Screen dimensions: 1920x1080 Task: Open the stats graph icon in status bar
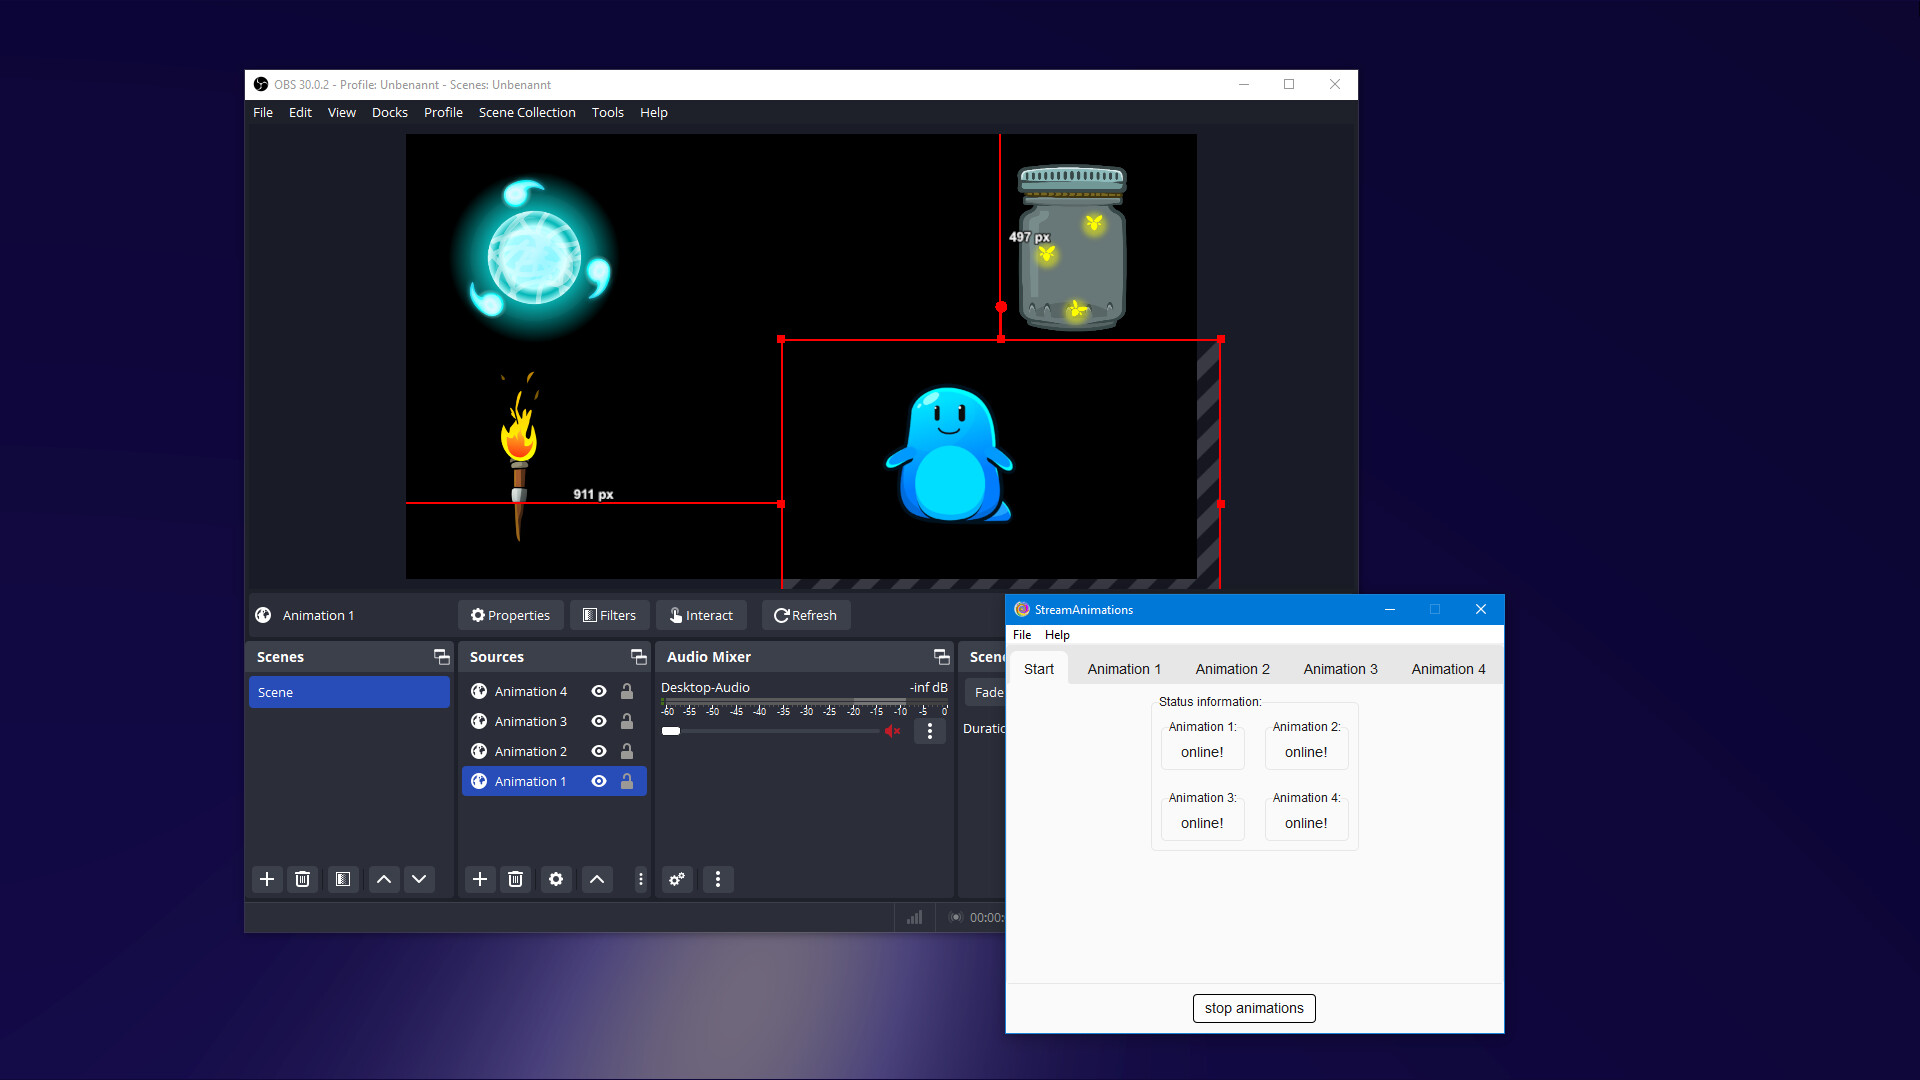[914, 917]
